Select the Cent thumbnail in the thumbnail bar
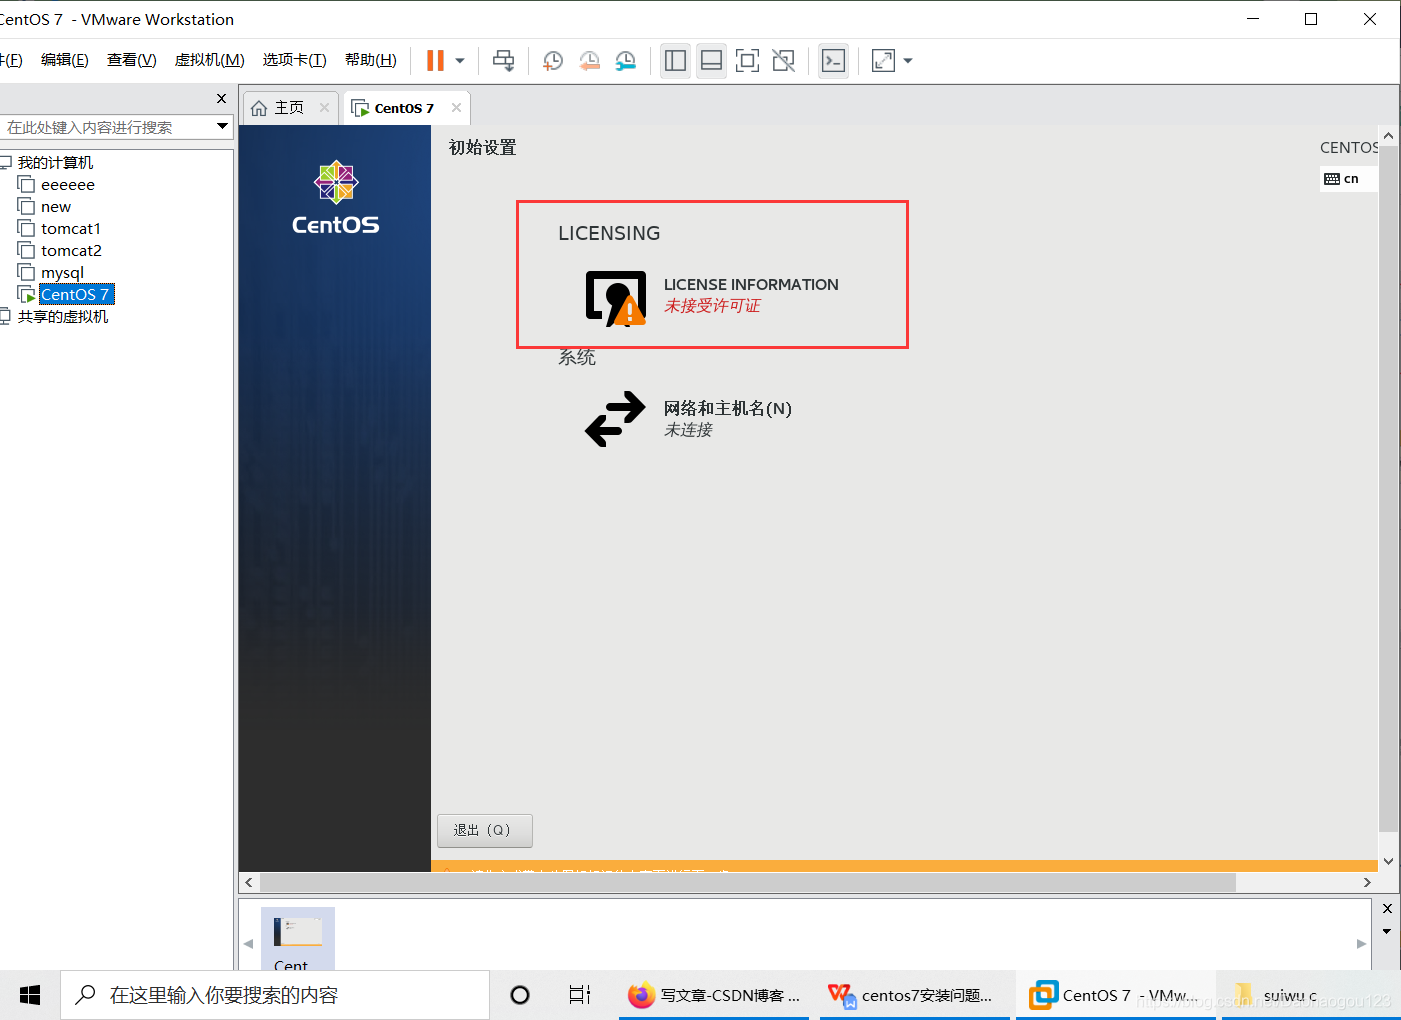1401x1020 pixels. click(298, 939)
